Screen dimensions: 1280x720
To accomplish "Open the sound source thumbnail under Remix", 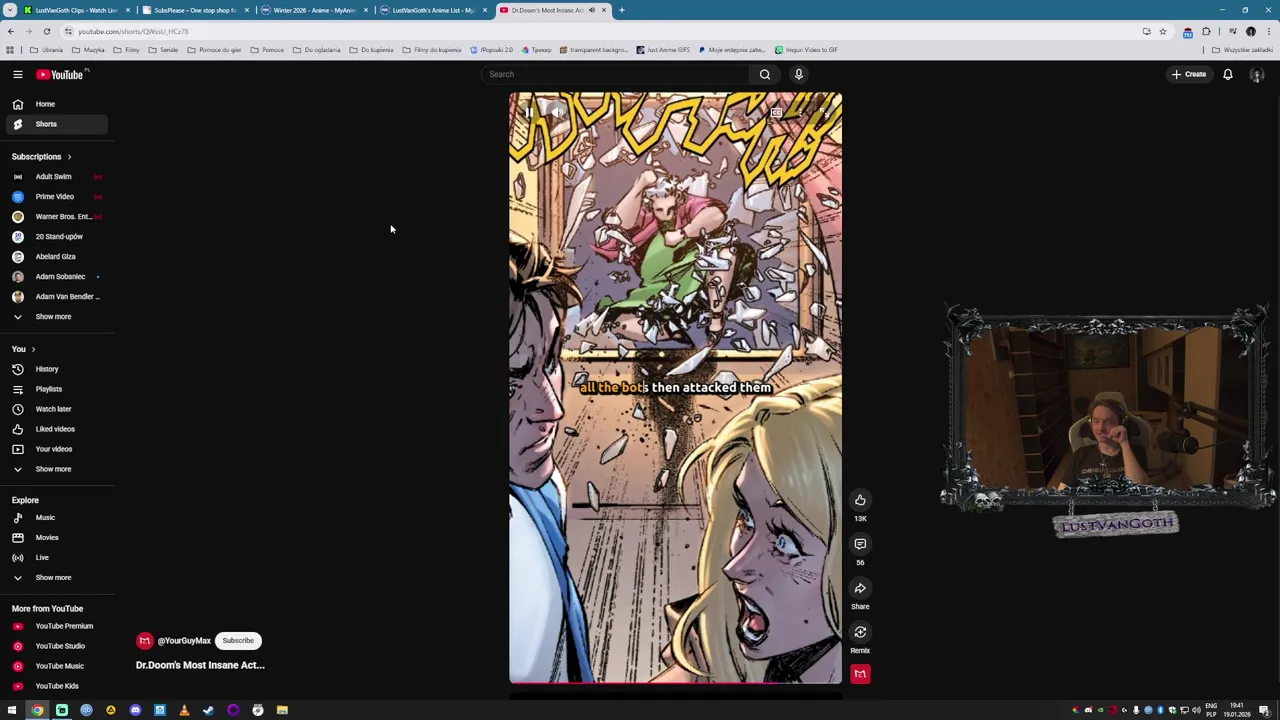I will coord(860,674).
